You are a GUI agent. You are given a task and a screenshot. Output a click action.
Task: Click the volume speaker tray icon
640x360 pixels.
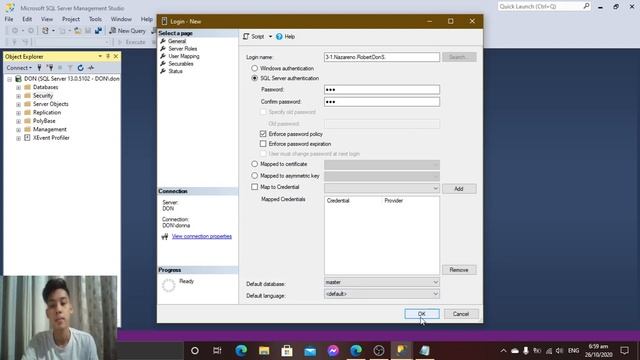[560, 351]
